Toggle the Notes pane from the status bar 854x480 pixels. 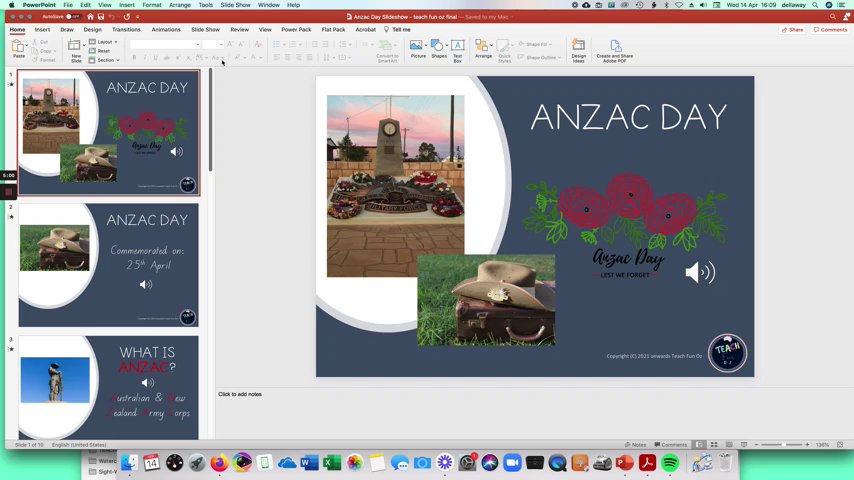(635, 444)
